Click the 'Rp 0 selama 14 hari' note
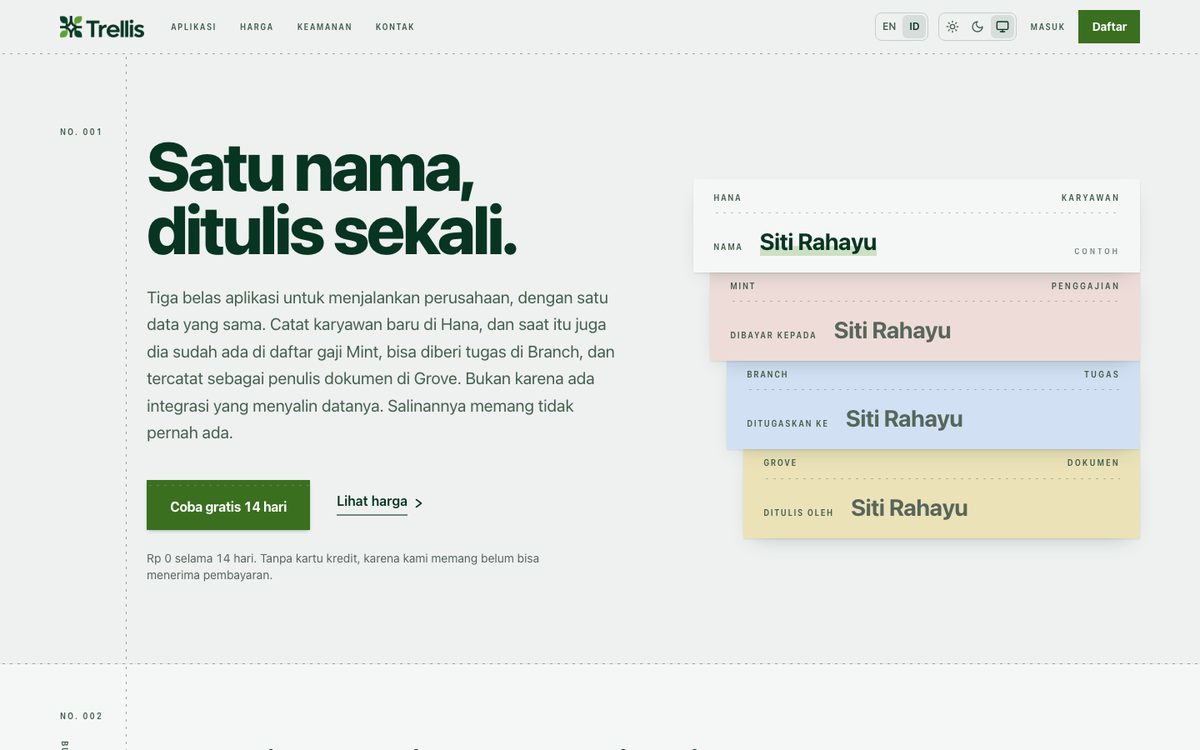The image size is (1200, 750). (x=343, y=566)
